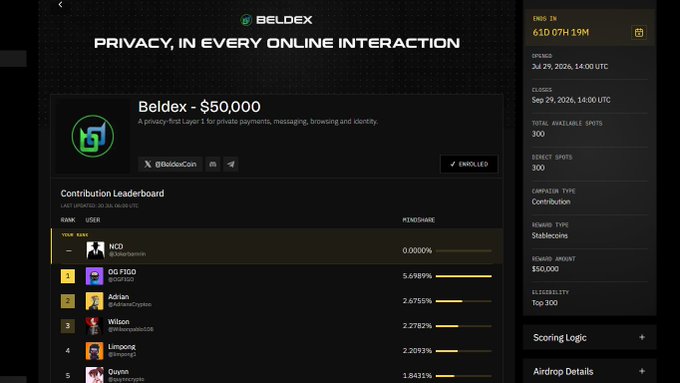Expand the Airdrop Details section
Viewport: 680px width, 383px height.
[589, 371]
